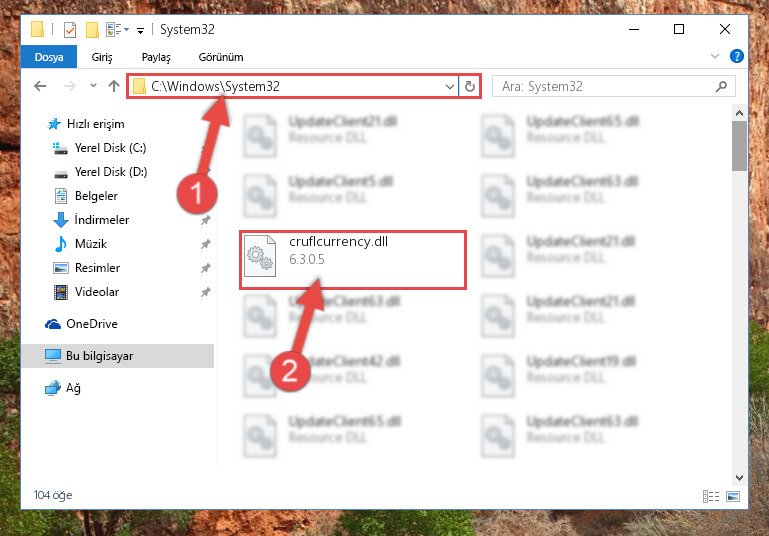
Task: Click the up one level arrow
Action: 114,86
